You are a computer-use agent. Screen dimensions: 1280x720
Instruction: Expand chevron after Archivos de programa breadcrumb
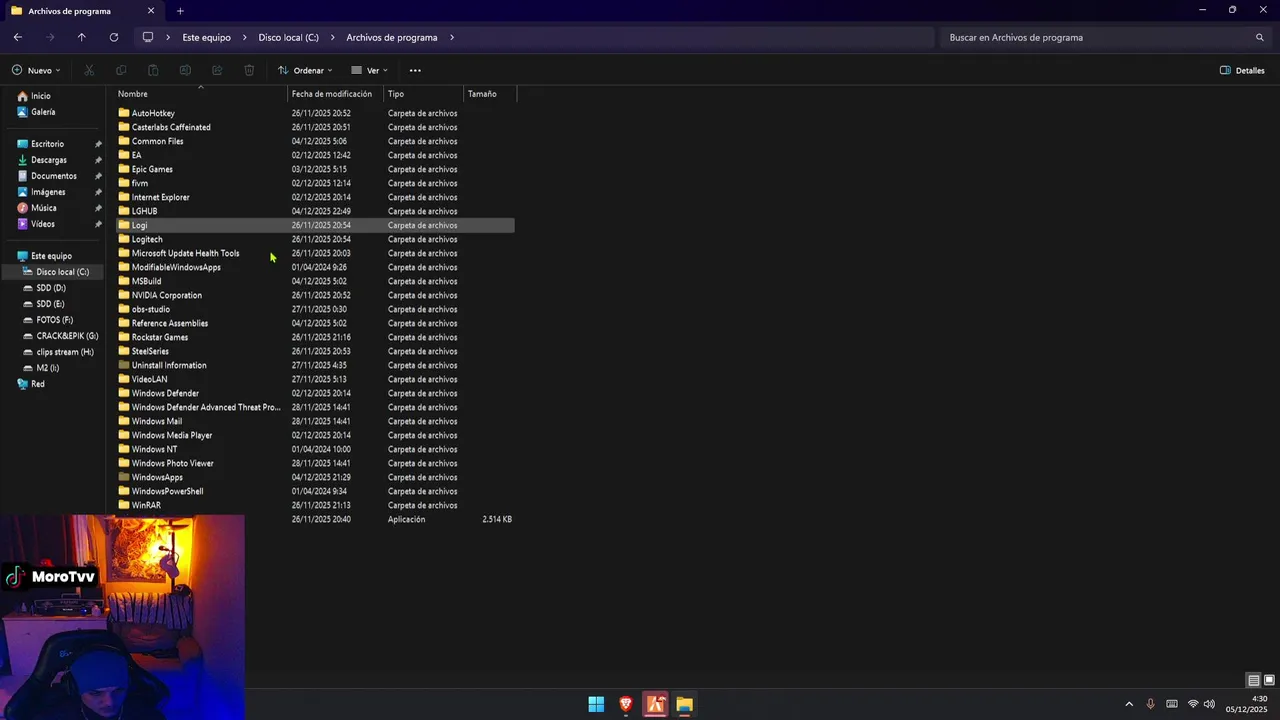point(452,37)
